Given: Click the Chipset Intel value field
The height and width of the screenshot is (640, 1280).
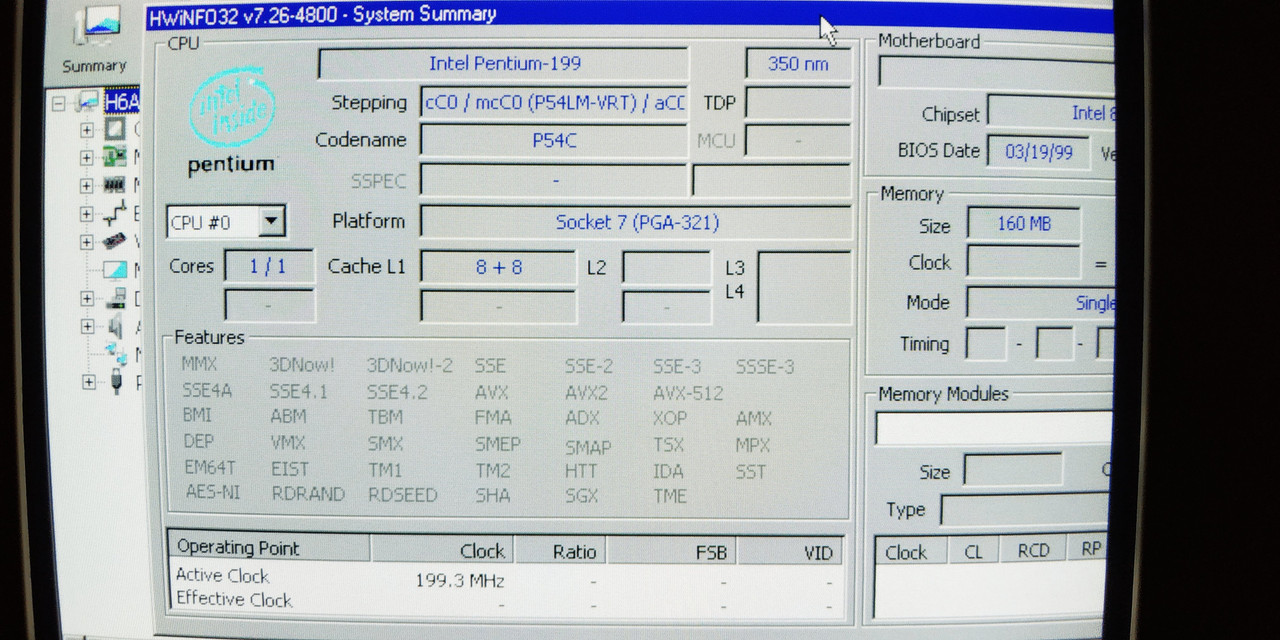Looking at the screenshot, I should [x=1051, y=112].
